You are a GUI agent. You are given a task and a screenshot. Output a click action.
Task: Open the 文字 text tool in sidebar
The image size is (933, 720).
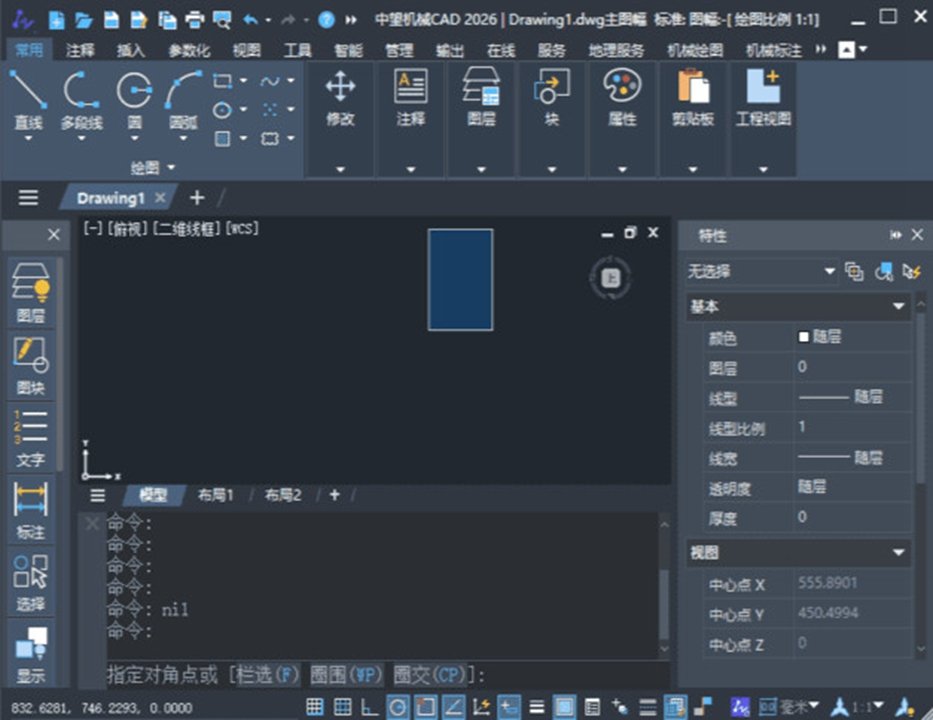31,437
